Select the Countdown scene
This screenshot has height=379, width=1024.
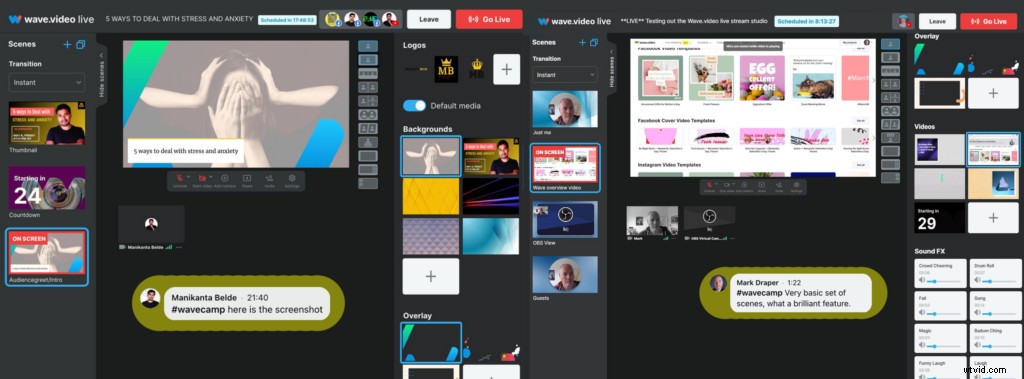click(47, 188)
